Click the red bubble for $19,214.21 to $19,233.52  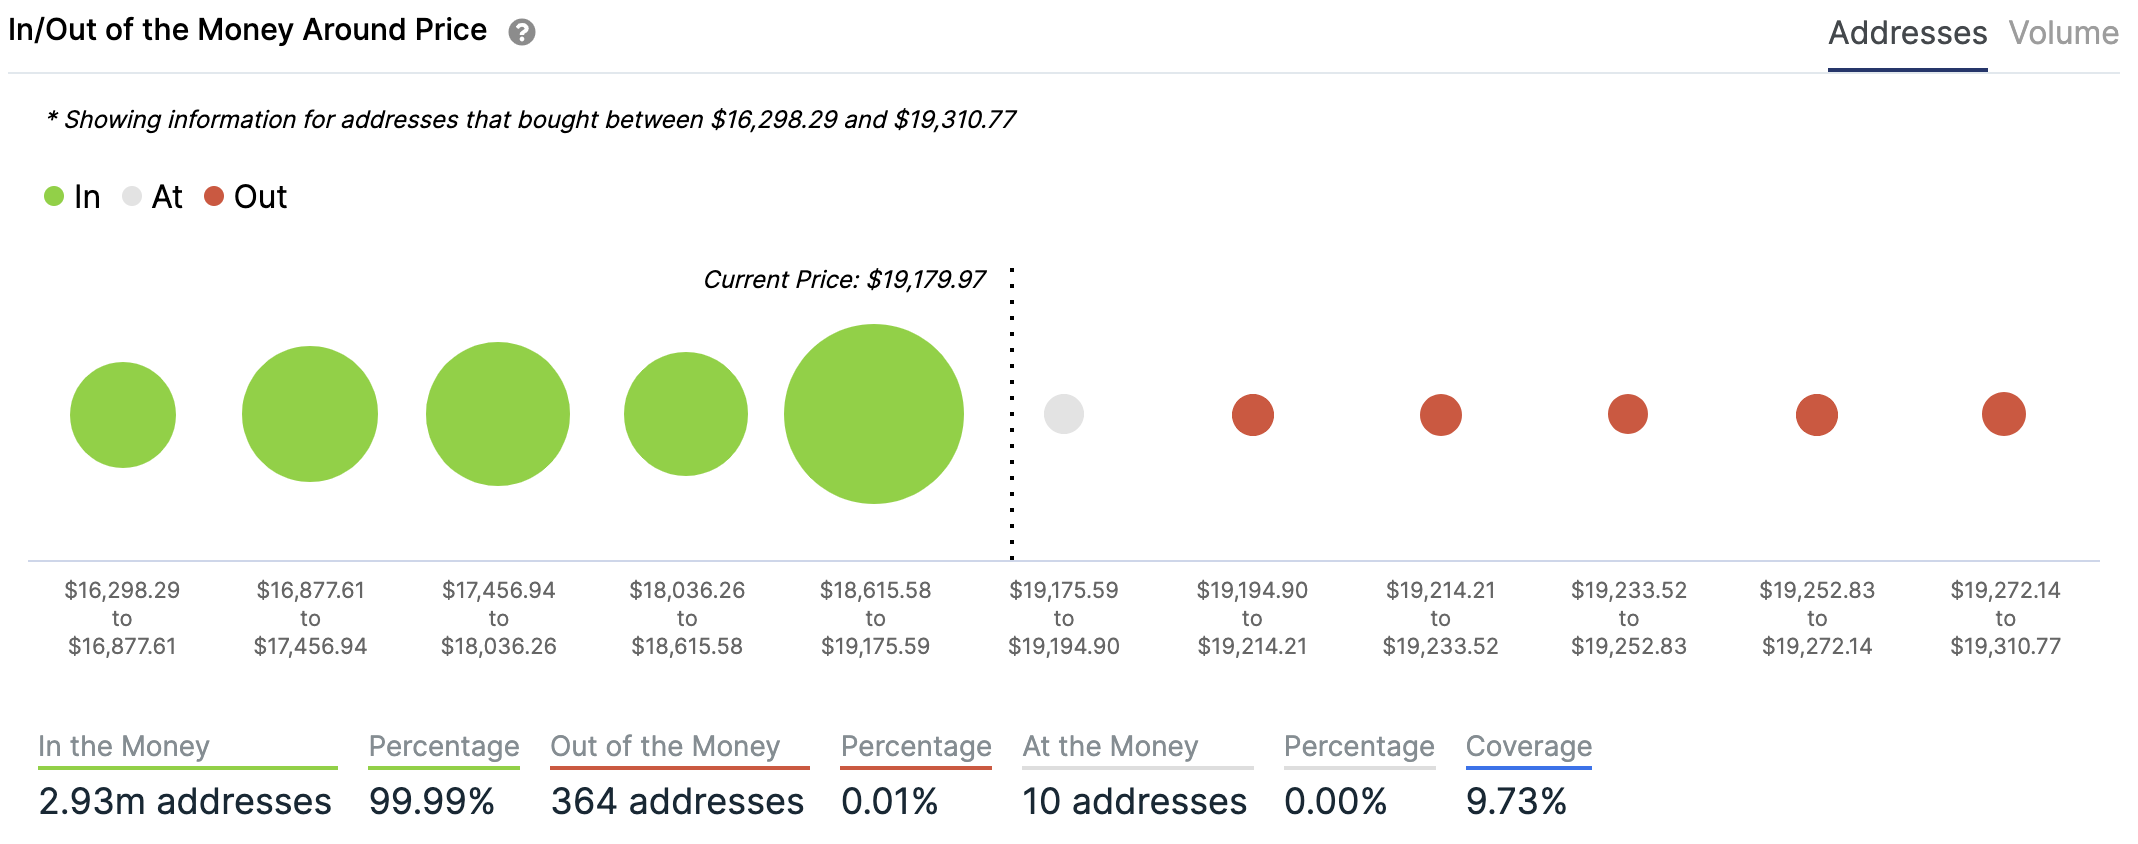tap(1440, 415)
